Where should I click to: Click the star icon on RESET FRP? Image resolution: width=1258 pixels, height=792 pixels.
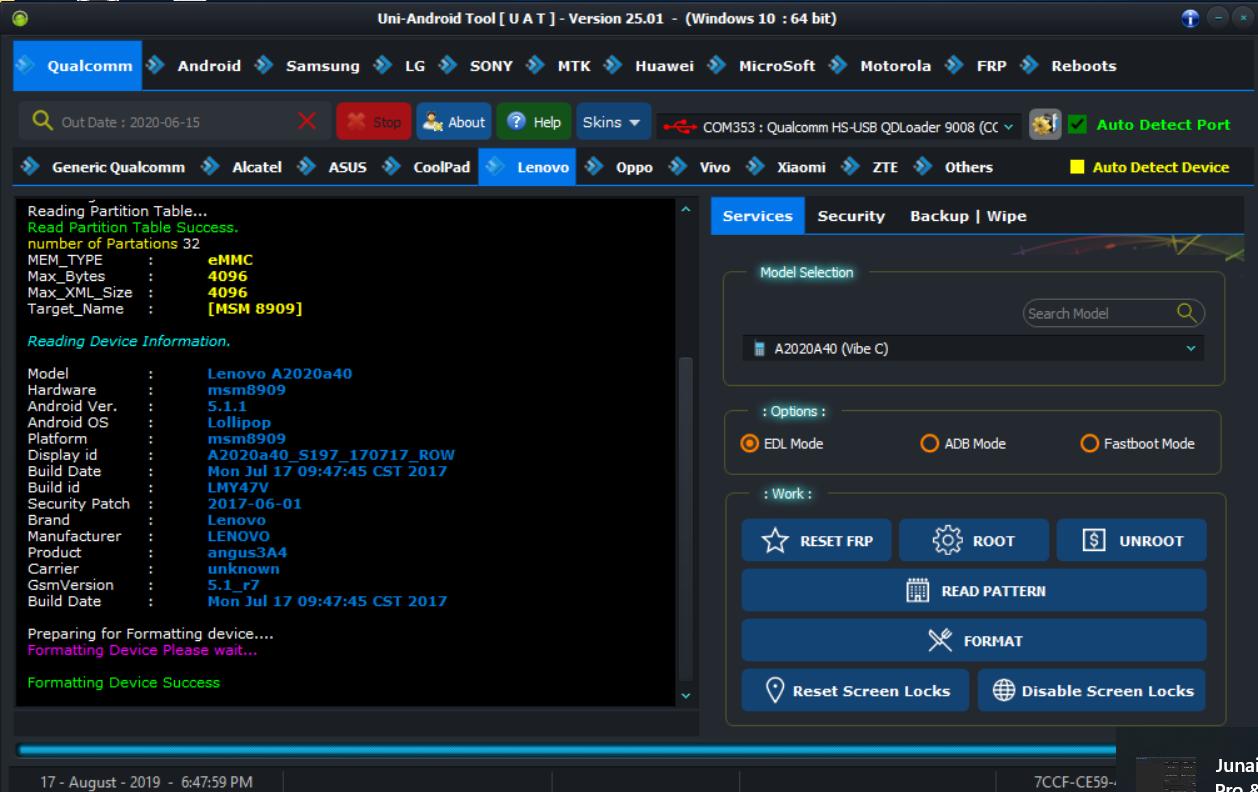click(x=775, y=541)
